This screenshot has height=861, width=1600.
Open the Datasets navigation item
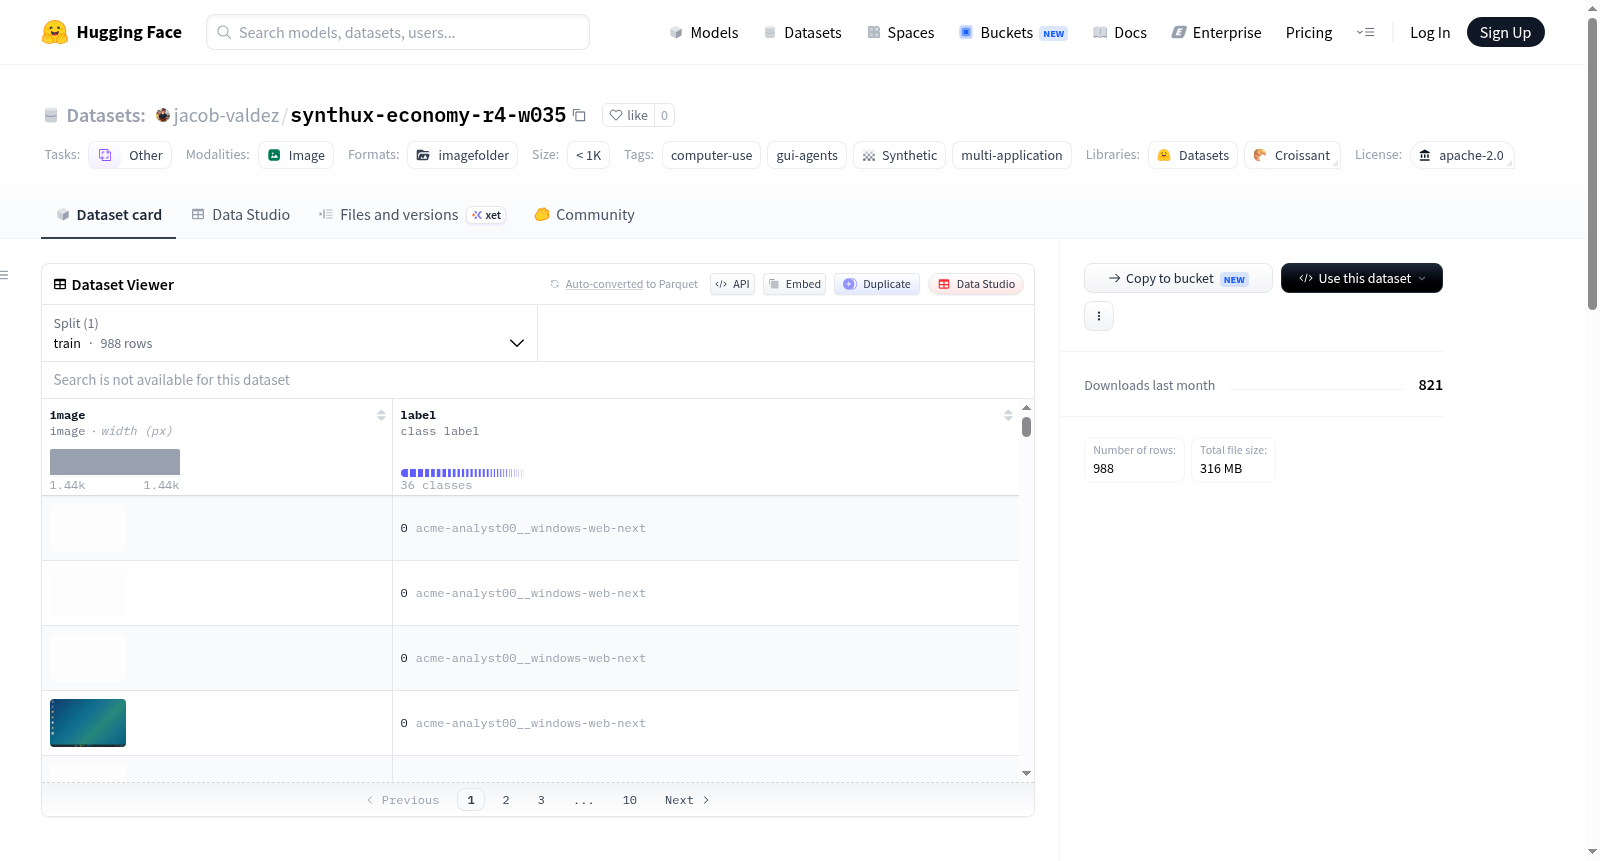[x=802, y=32]
